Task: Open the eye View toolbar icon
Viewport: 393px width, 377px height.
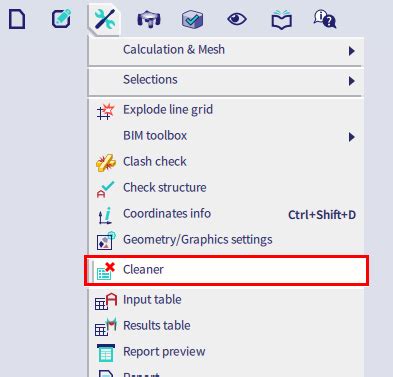Action: click(x=237, y=19)
